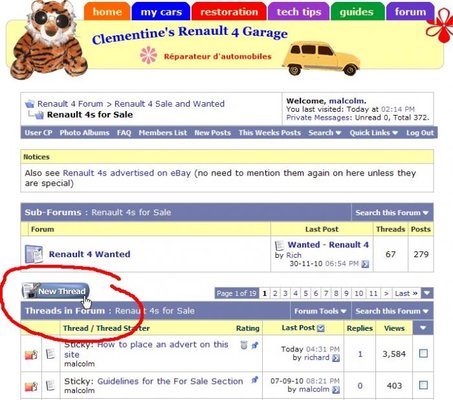The image size is (453, 400).
Task: Open the Forum Tools dropdown
Action: [320, 311]
